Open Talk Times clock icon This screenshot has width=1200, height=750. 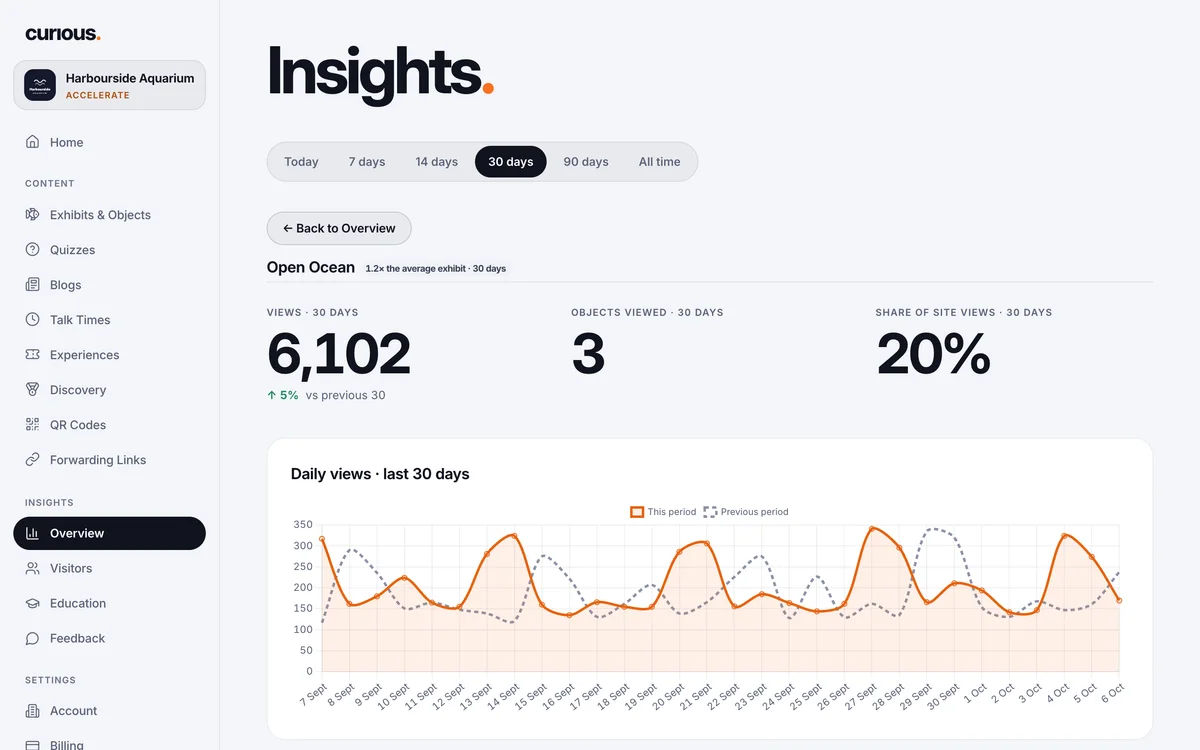(x=33, y=319)
